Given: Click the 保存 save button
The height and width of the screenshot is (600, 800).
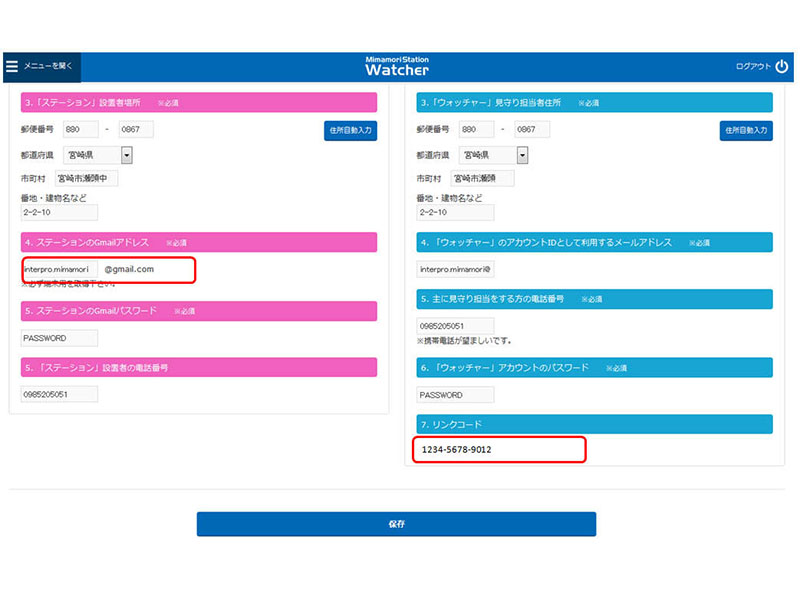Looking at the screenshot, I should (x=396, y=524).
